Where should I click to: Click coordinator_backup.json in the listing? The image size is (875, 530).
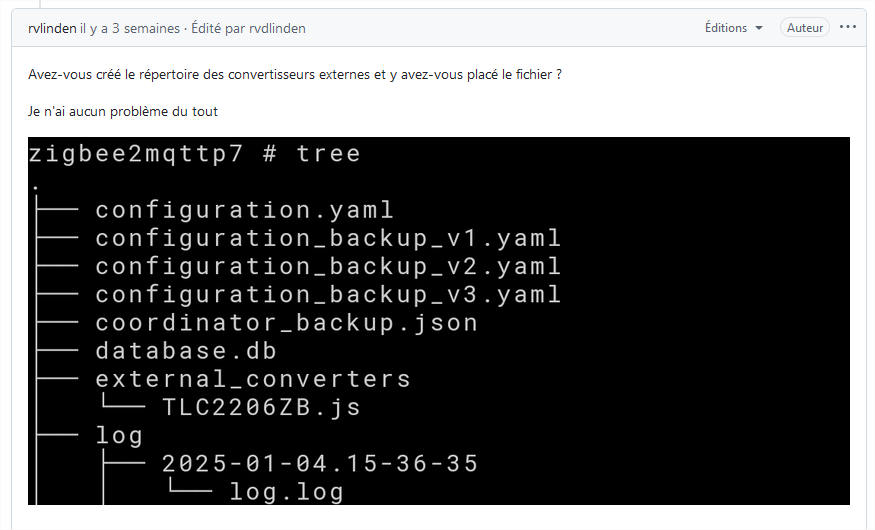(286, 323)
